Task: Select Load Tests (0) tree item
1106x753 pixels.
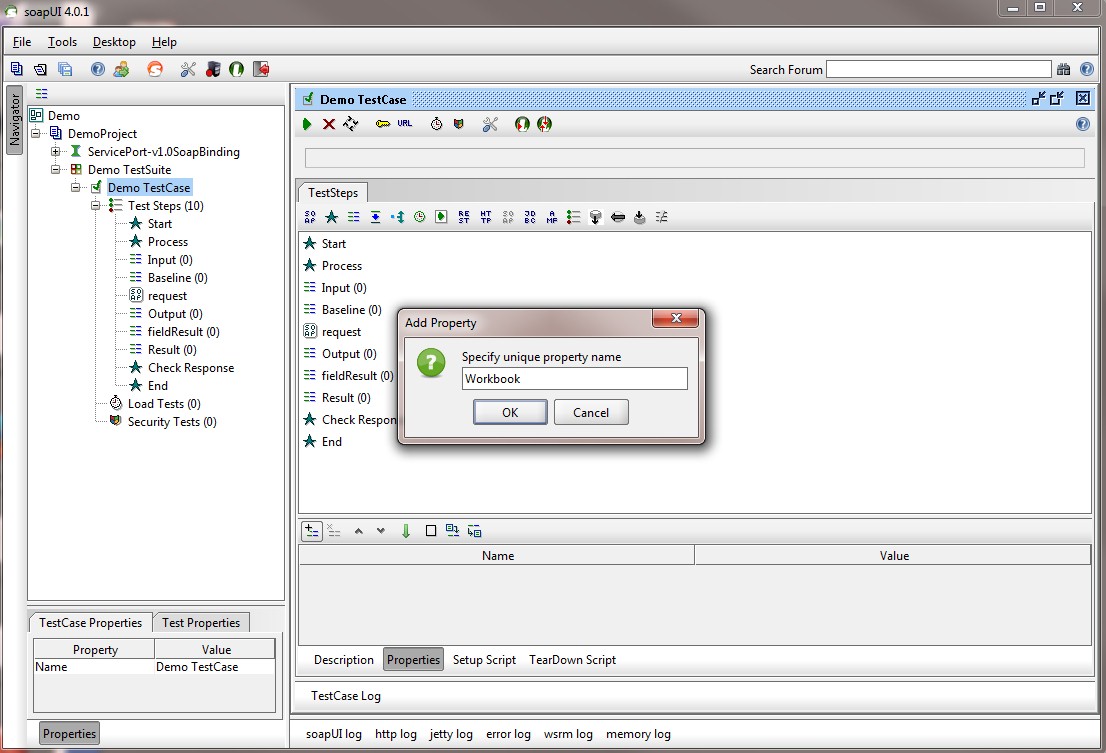Action: coord(164,404)
